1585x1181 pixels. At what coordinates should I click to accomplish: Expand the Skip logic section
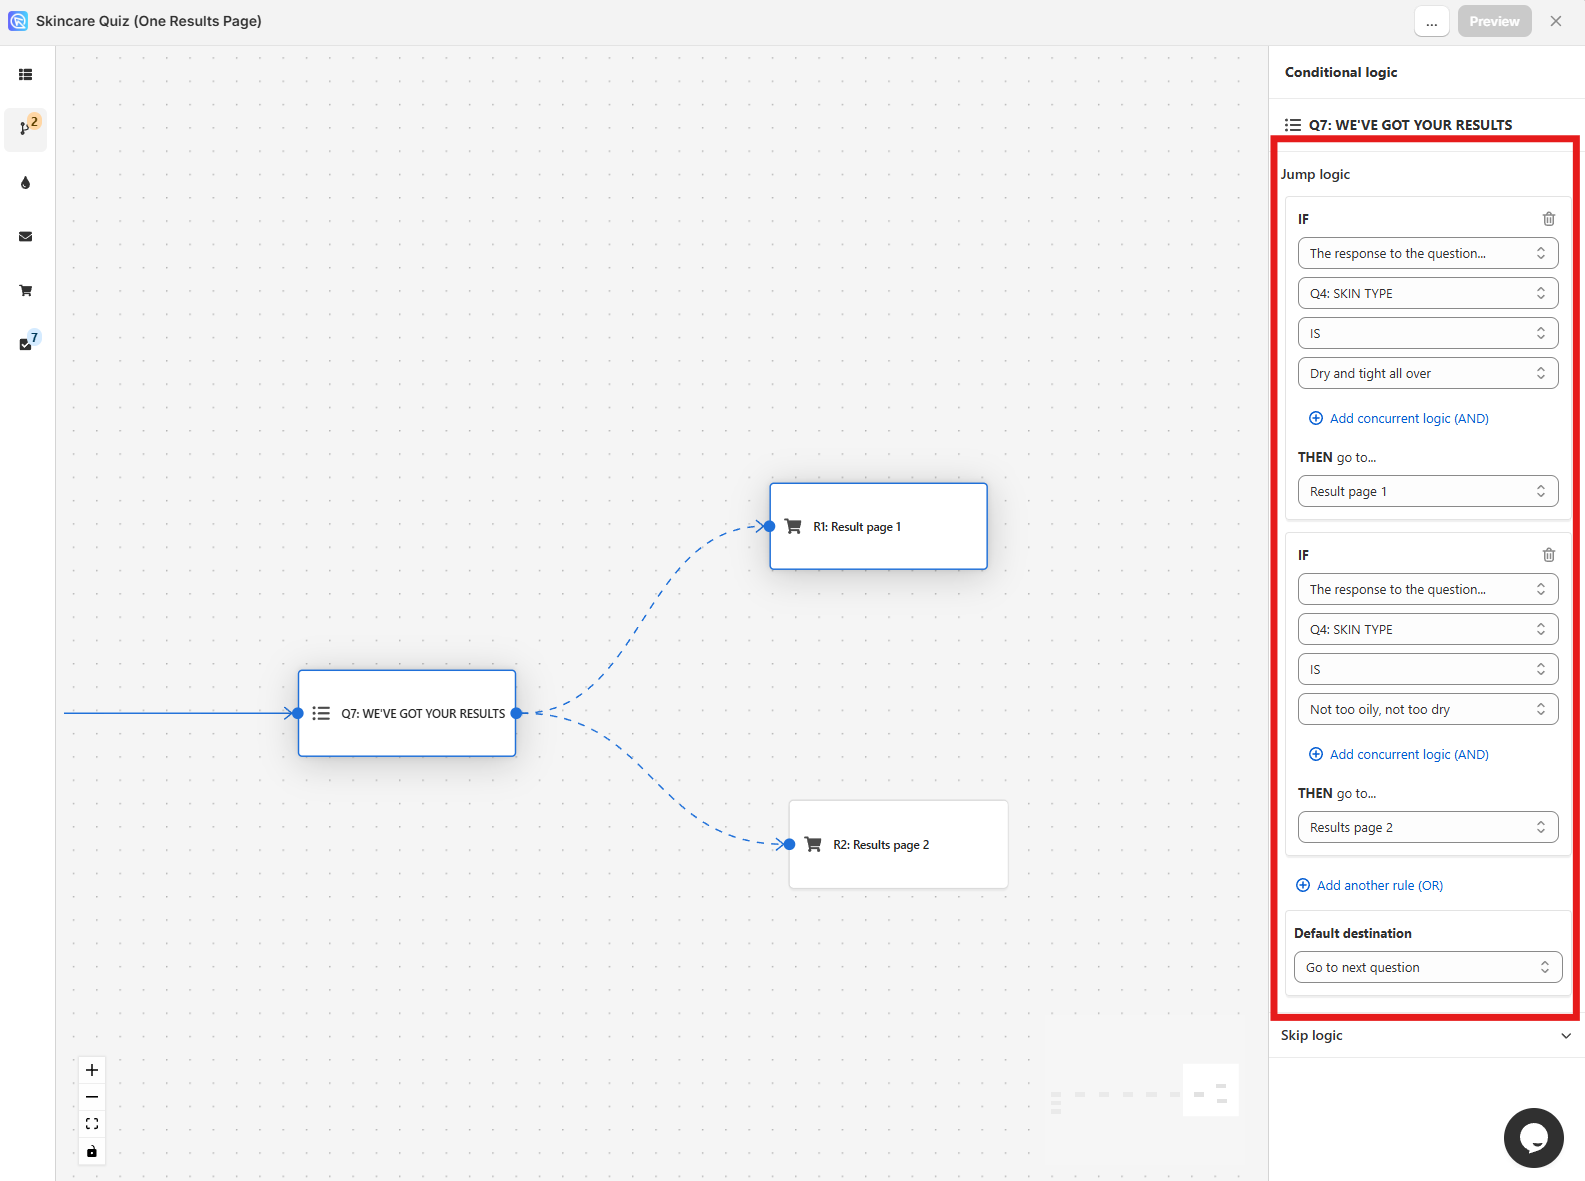[1426, 1035]
